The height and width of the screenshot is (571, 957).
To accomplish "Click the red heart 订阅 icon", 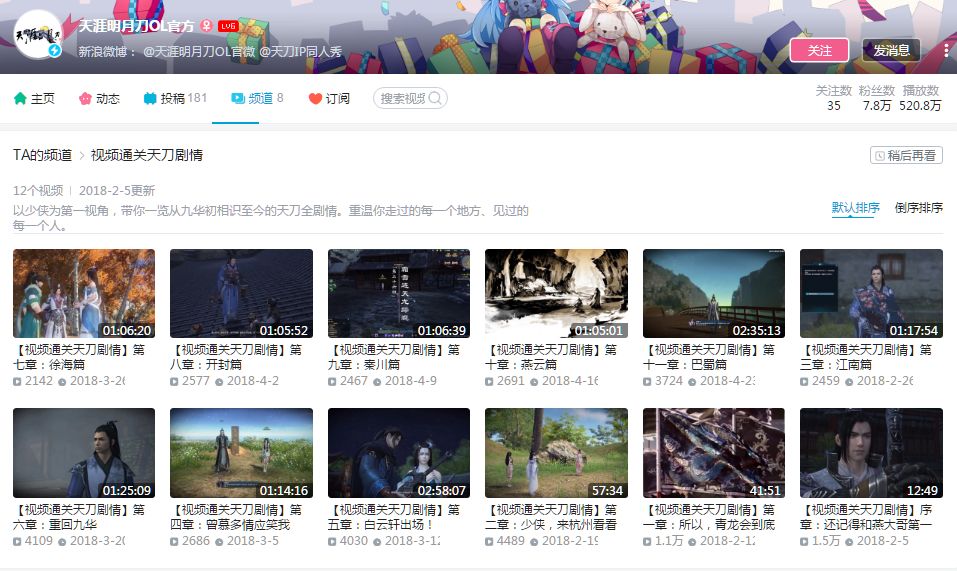I will point(315,98).
